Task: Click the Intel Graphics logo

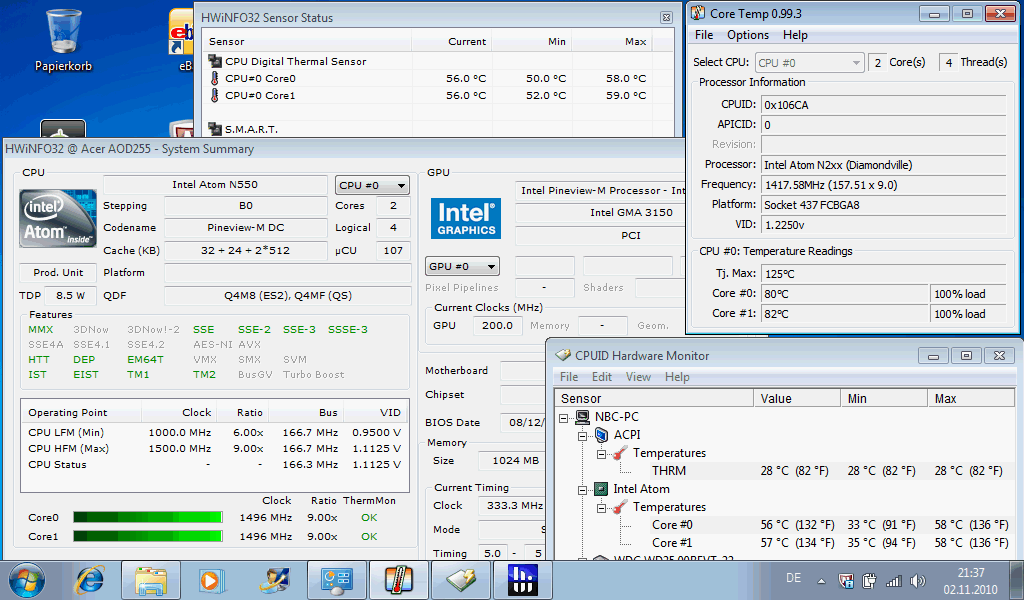Action: coord(466,219)
